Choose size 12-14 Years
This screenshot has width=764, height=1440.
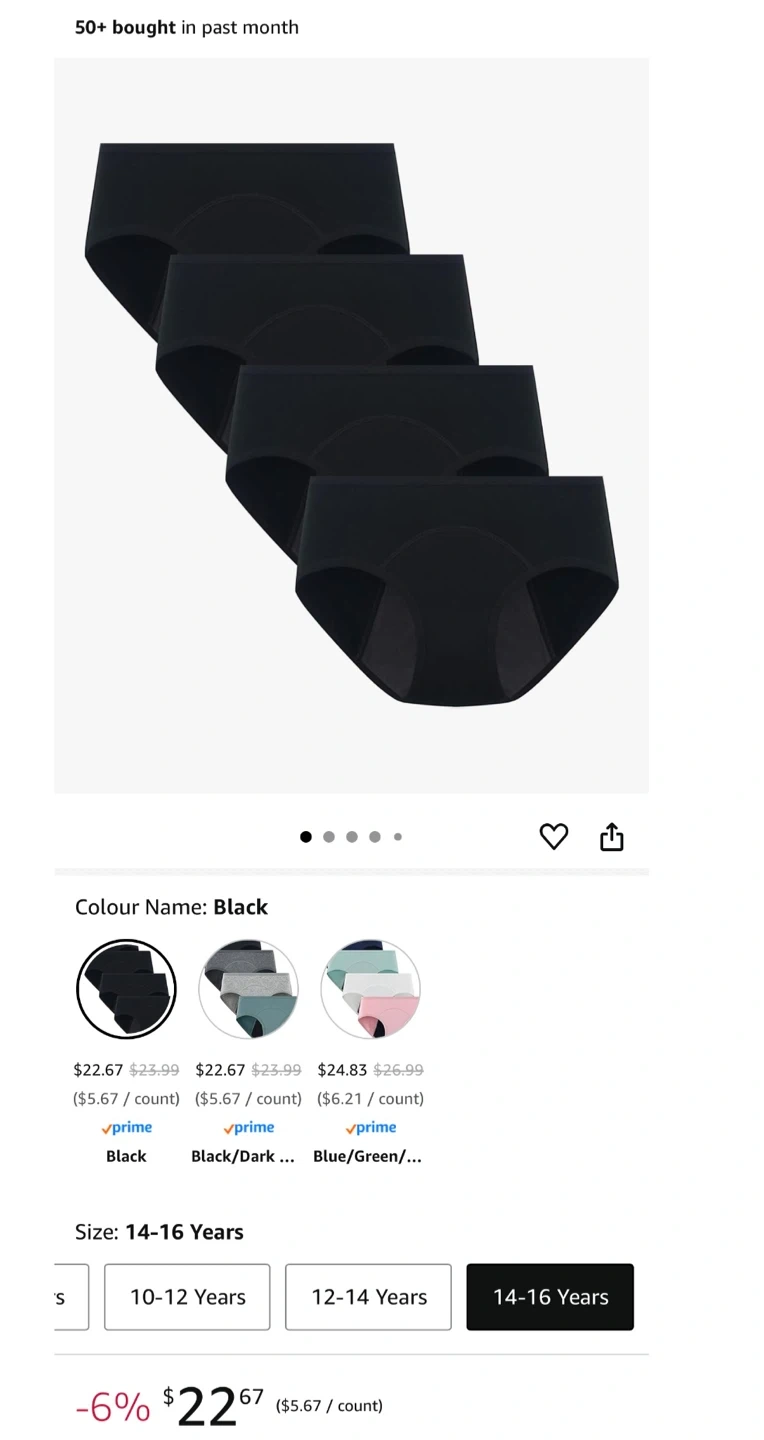368,1297
